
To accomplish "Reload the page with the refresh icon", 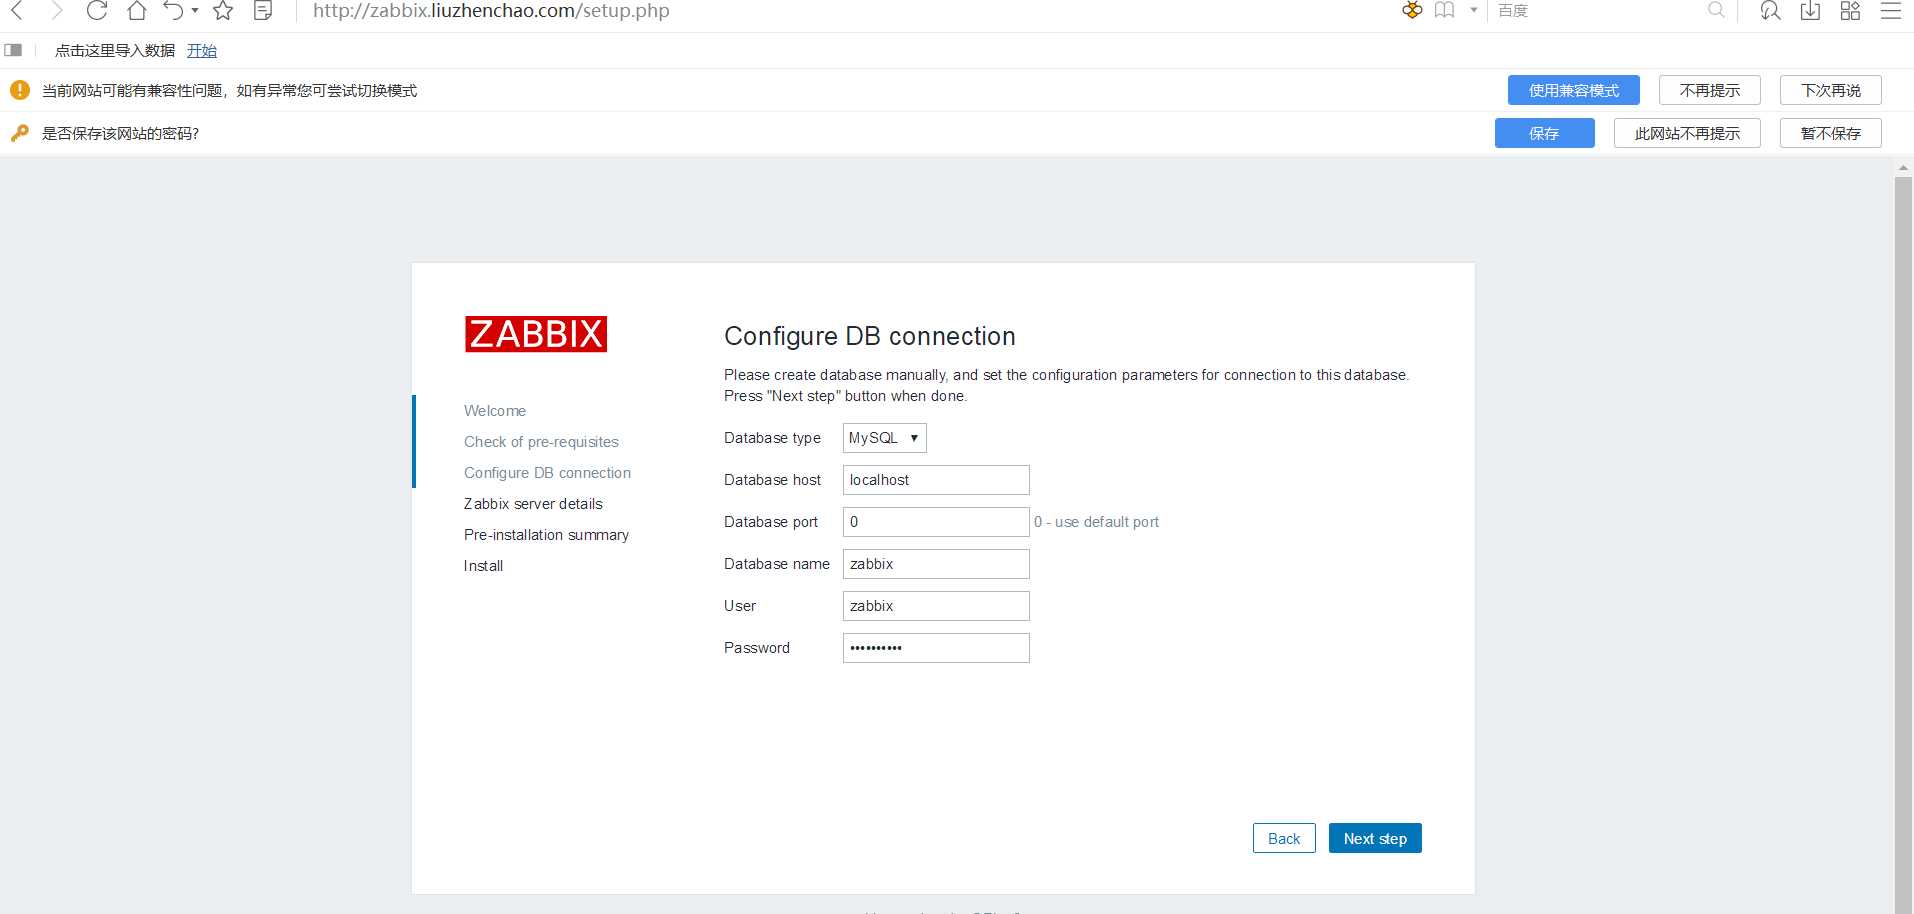I will 97,11.
